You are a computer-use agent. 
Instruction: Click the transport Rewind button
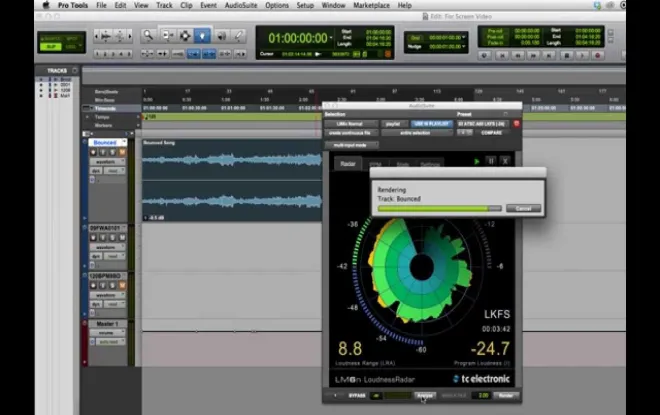(518, 55)
